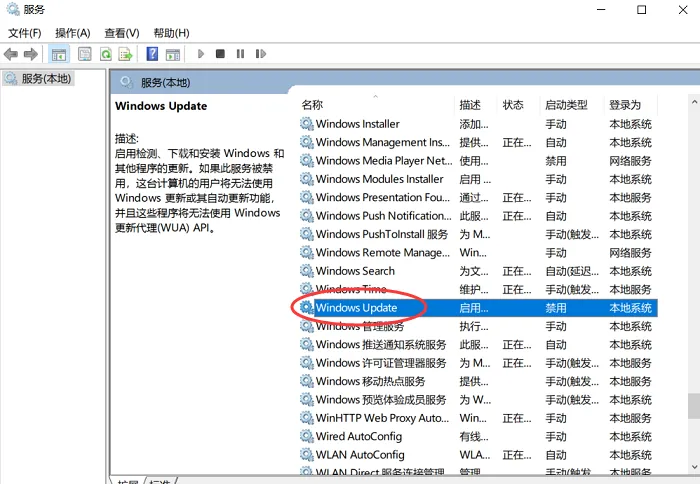
Task: Click gear icon of Windows 推送通知系统服务 row
Action: (306, 344)
